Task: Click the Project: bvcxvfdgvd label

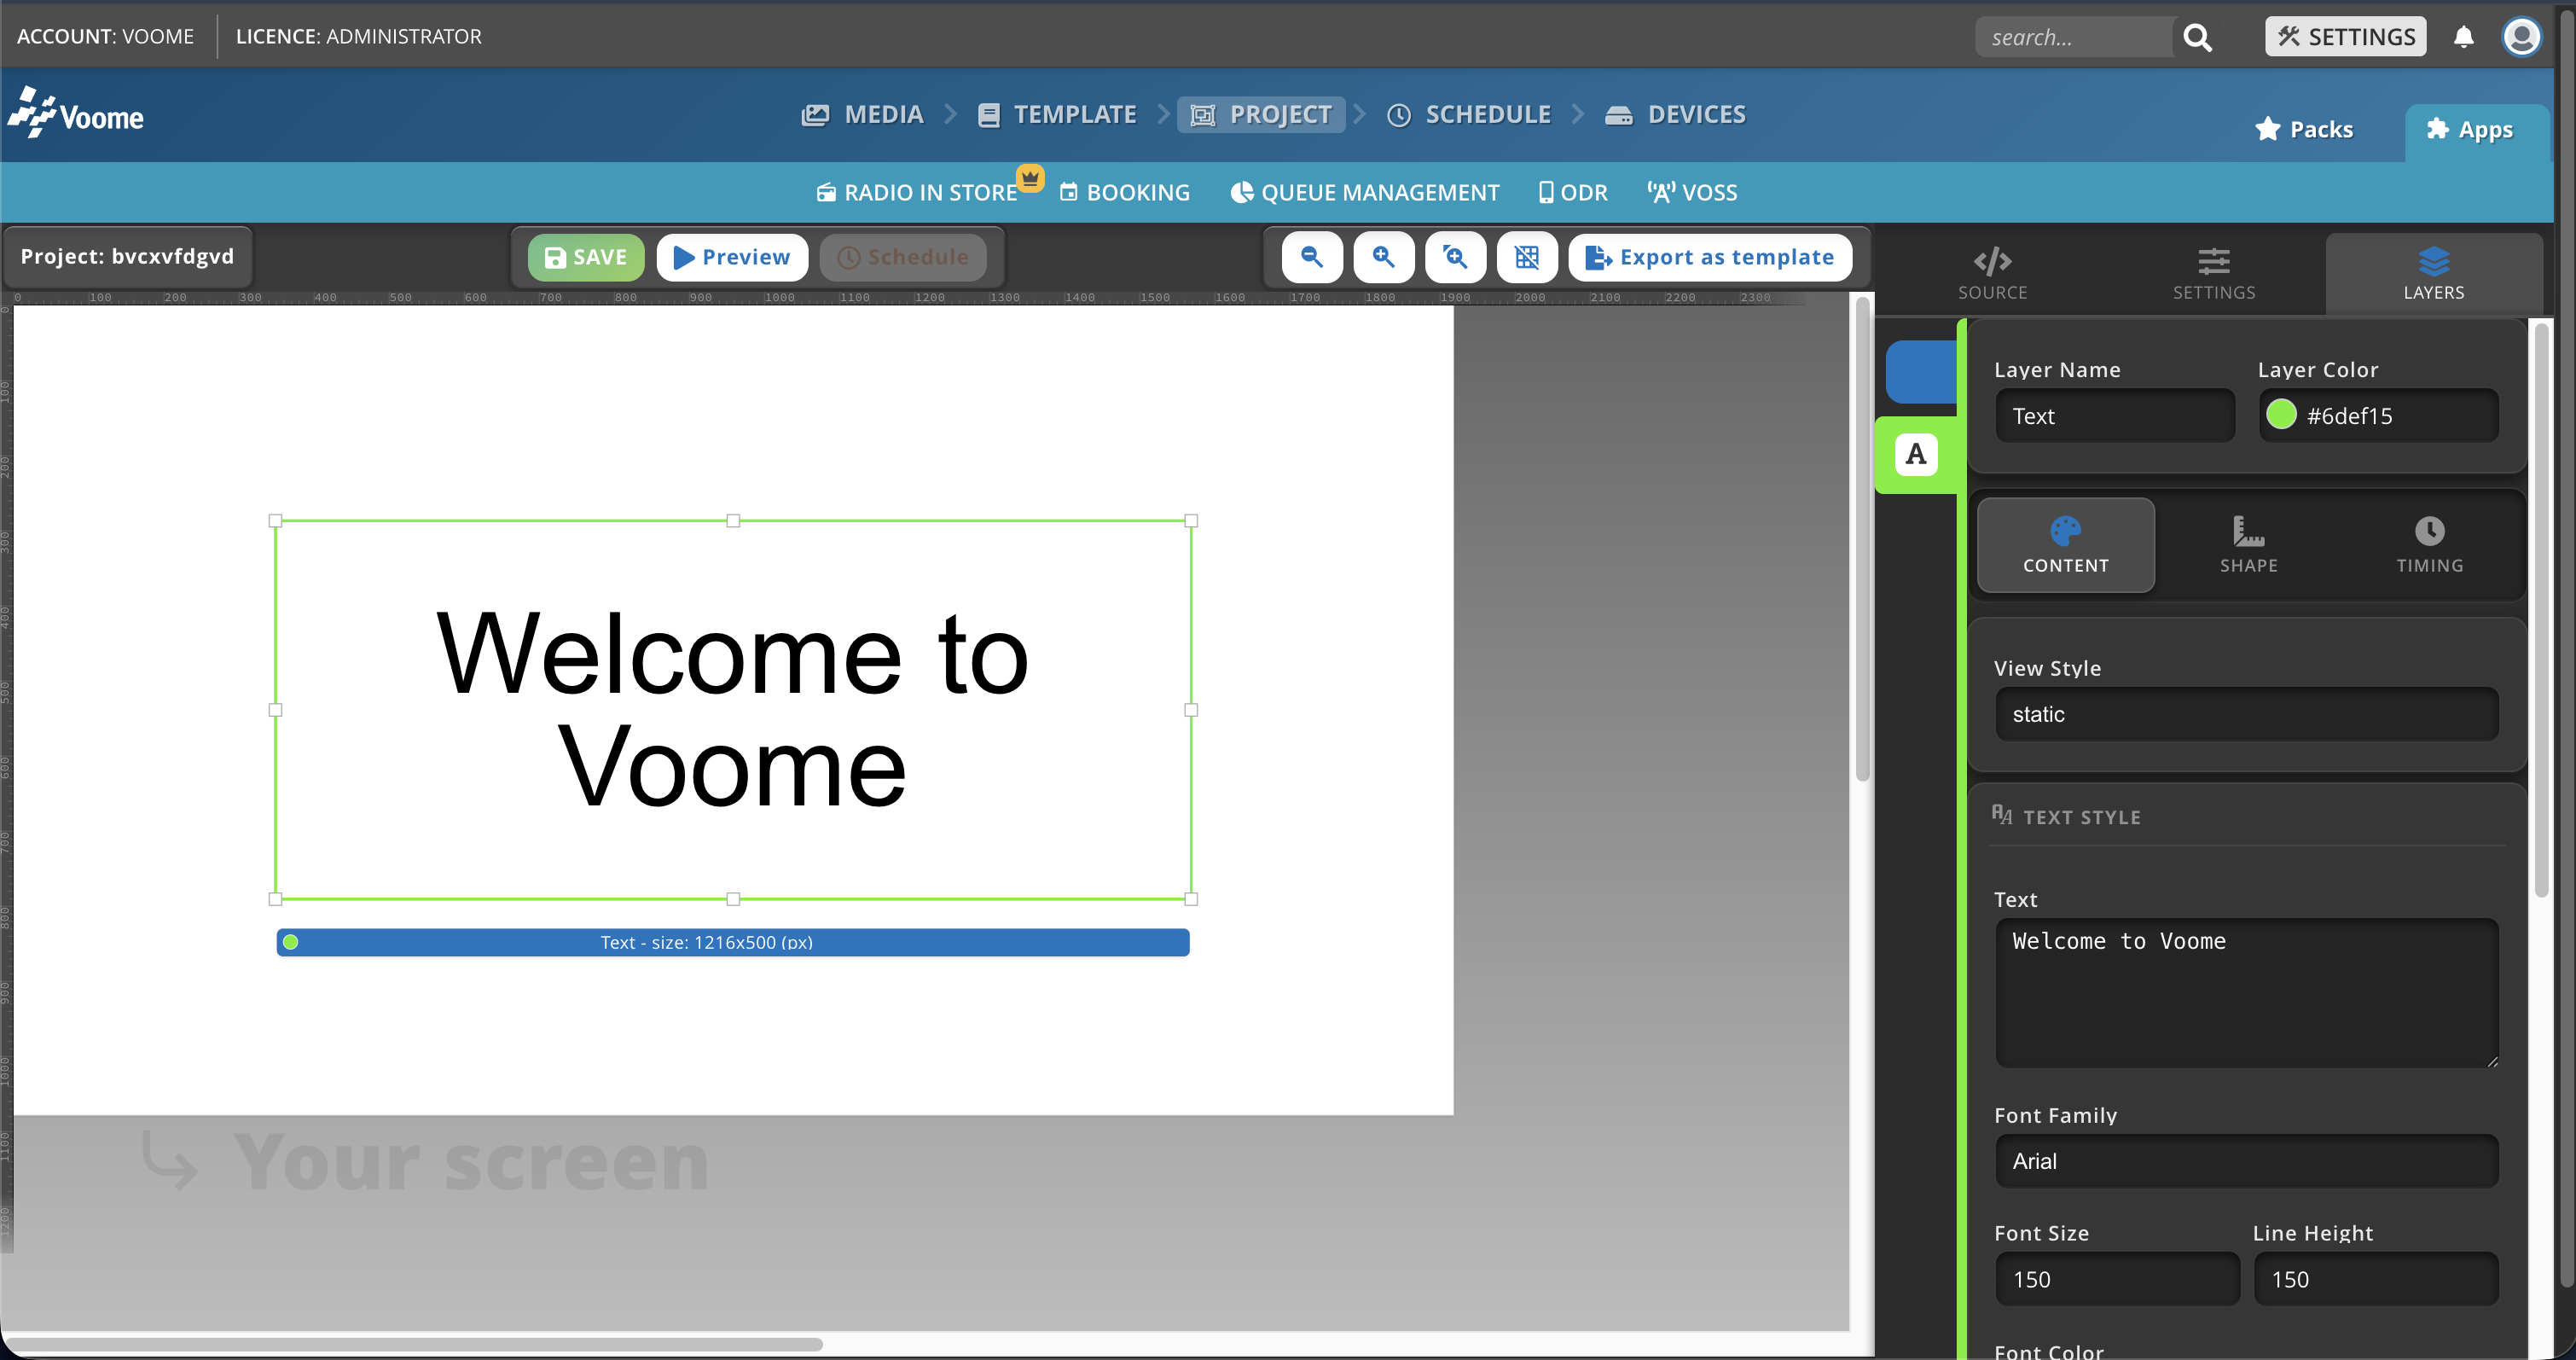Action: click(x=127, y=256)
